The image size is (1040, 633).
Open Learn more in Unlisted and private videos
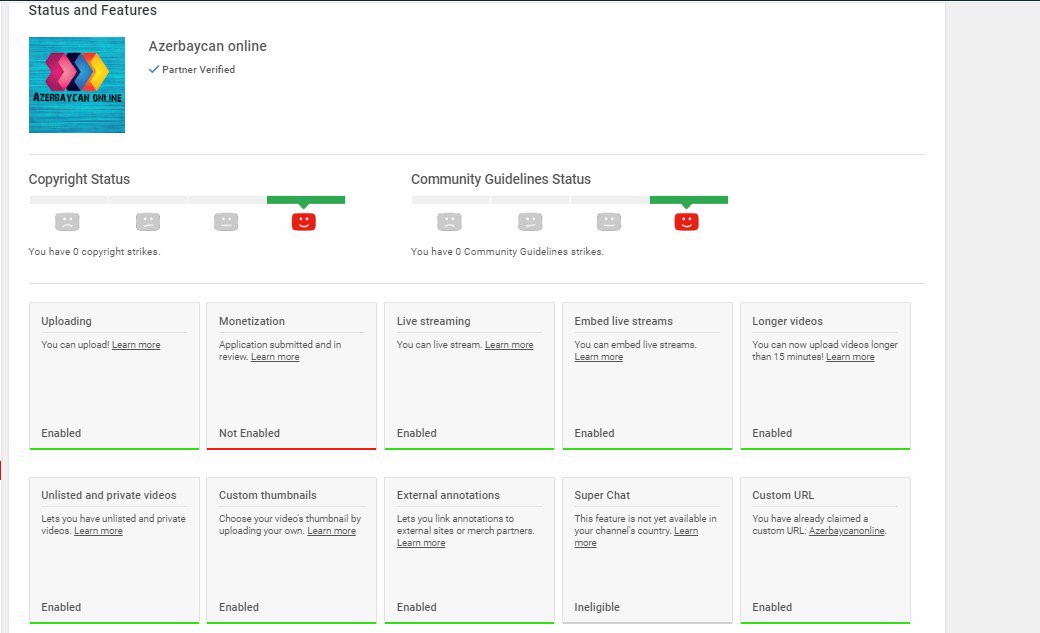pos(98,531)
